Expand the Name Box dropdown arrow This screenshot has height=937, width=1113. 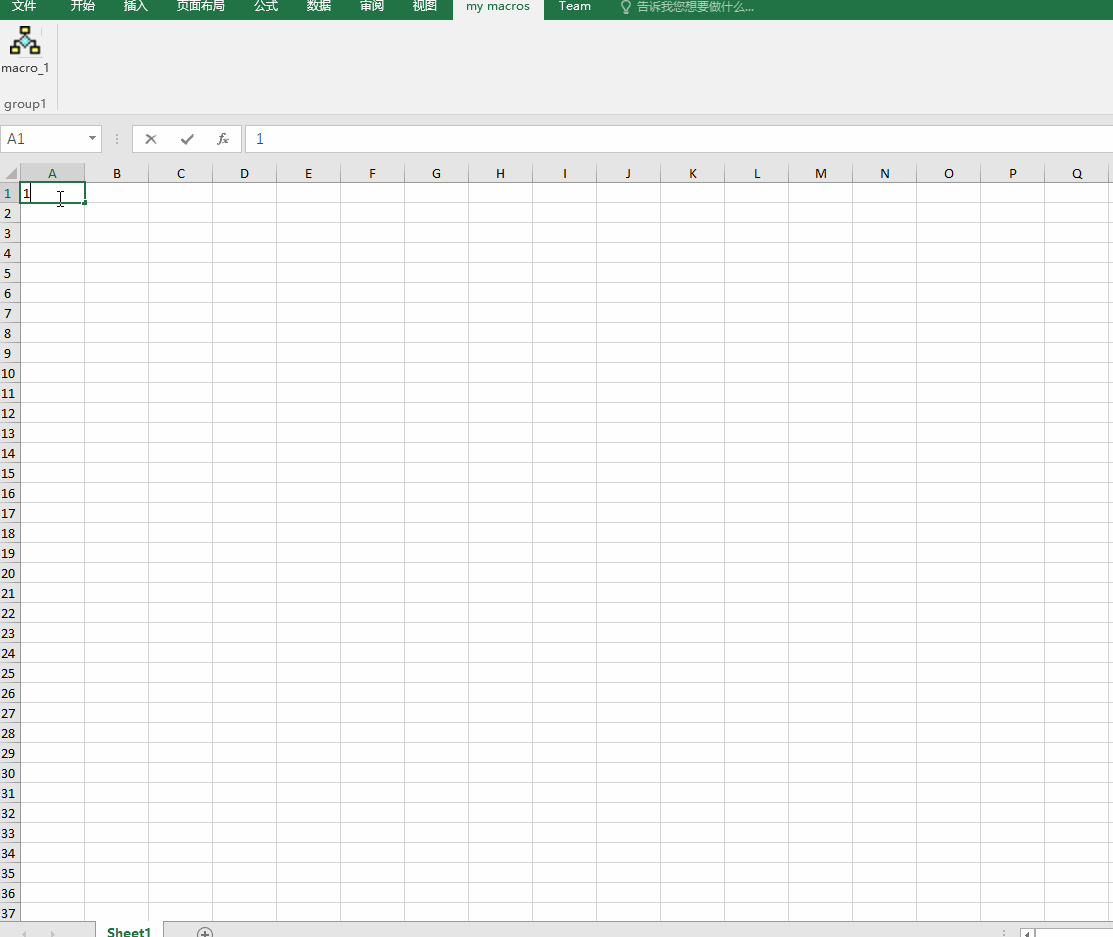tap(92, 138)
